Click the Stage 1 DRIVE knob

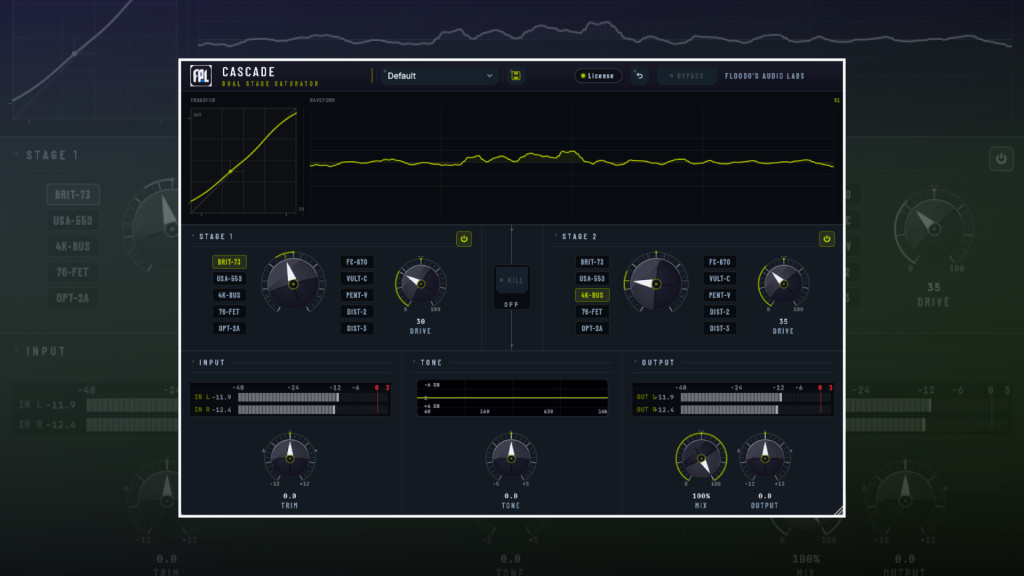[421, 283]
